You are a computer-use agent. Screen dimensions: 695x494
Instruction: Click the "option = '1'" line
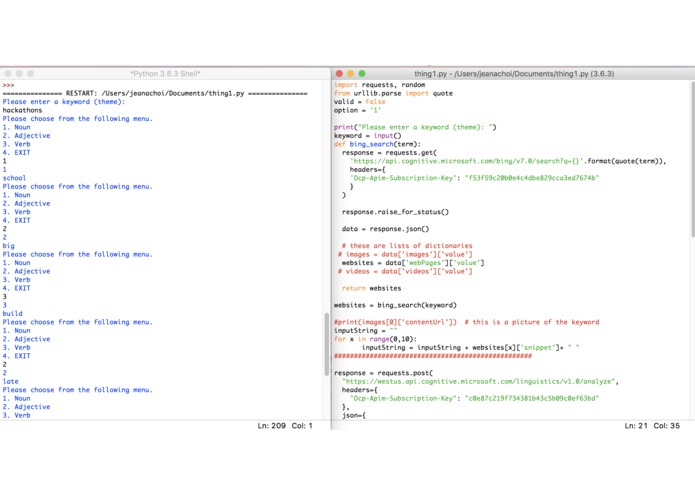357,110
